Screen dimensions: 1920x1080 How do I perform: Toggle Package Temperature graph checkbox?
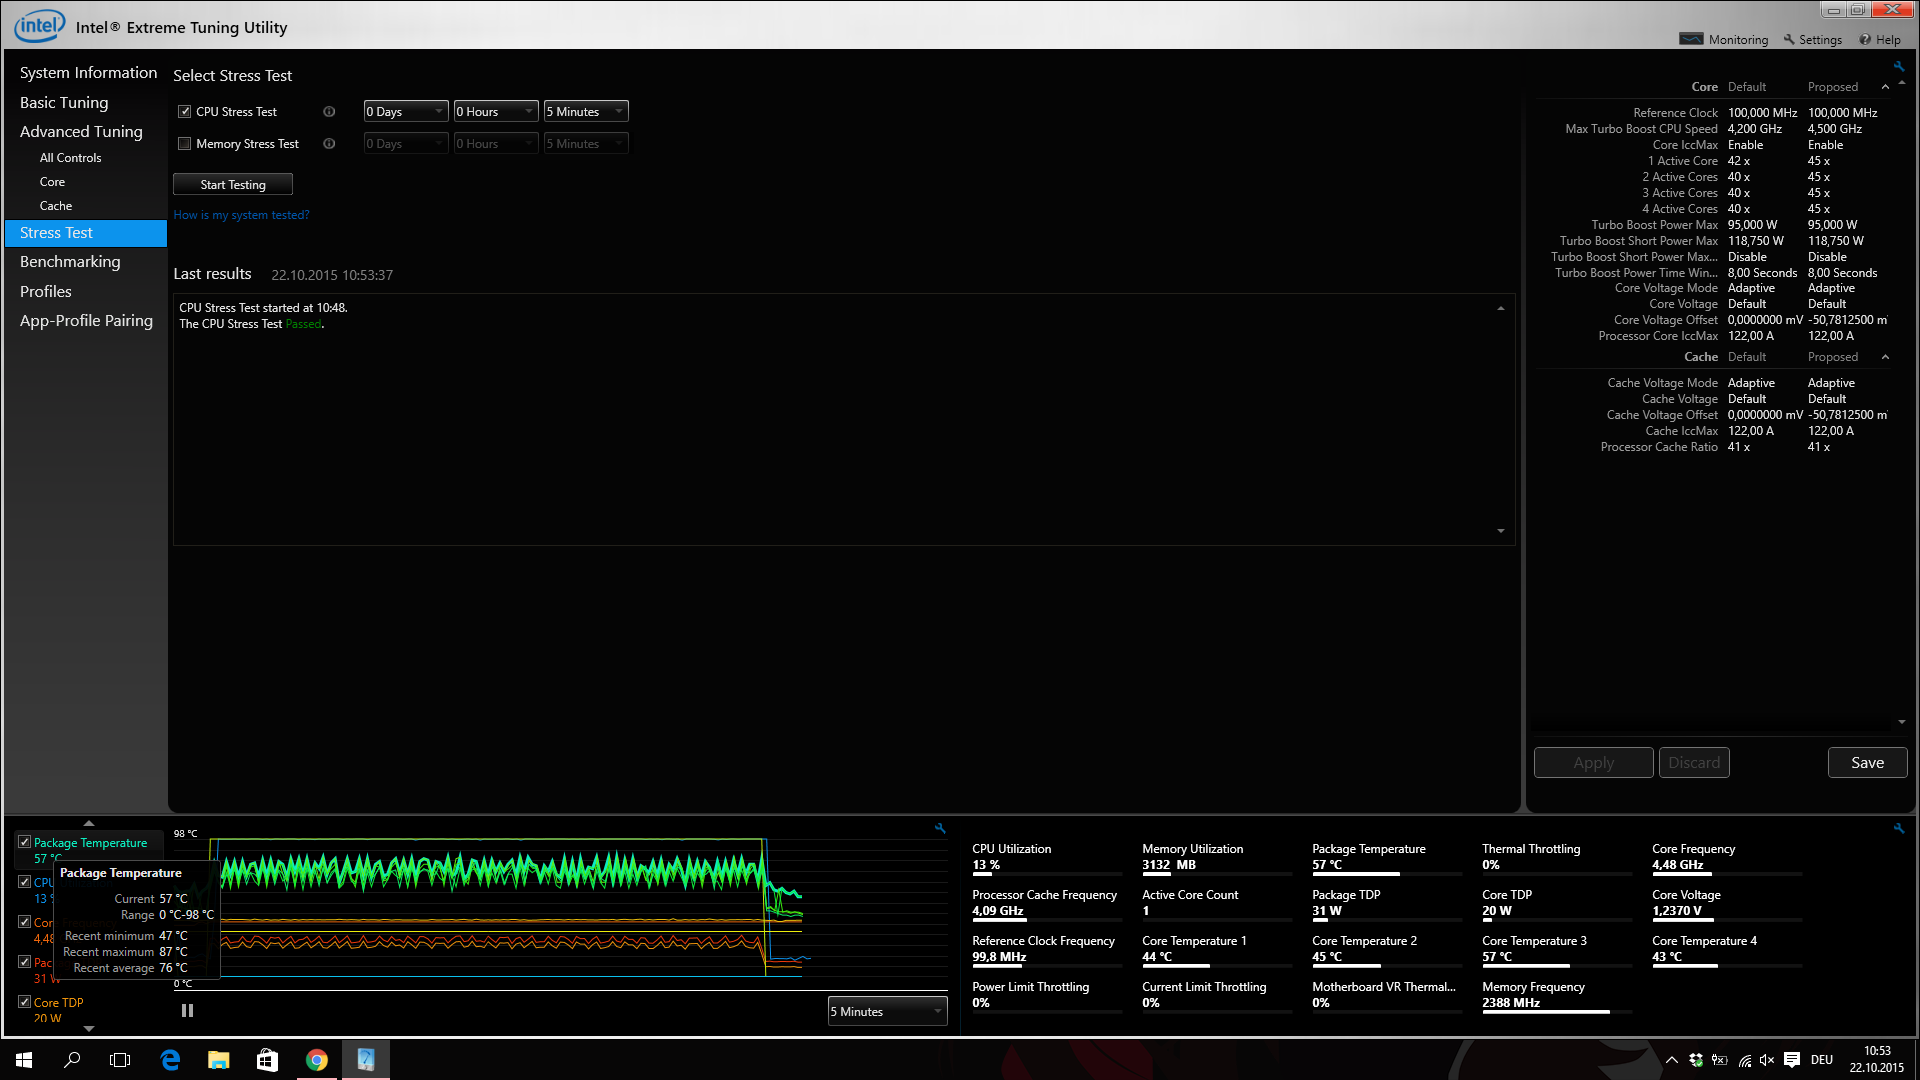click(x=24, y=842)
